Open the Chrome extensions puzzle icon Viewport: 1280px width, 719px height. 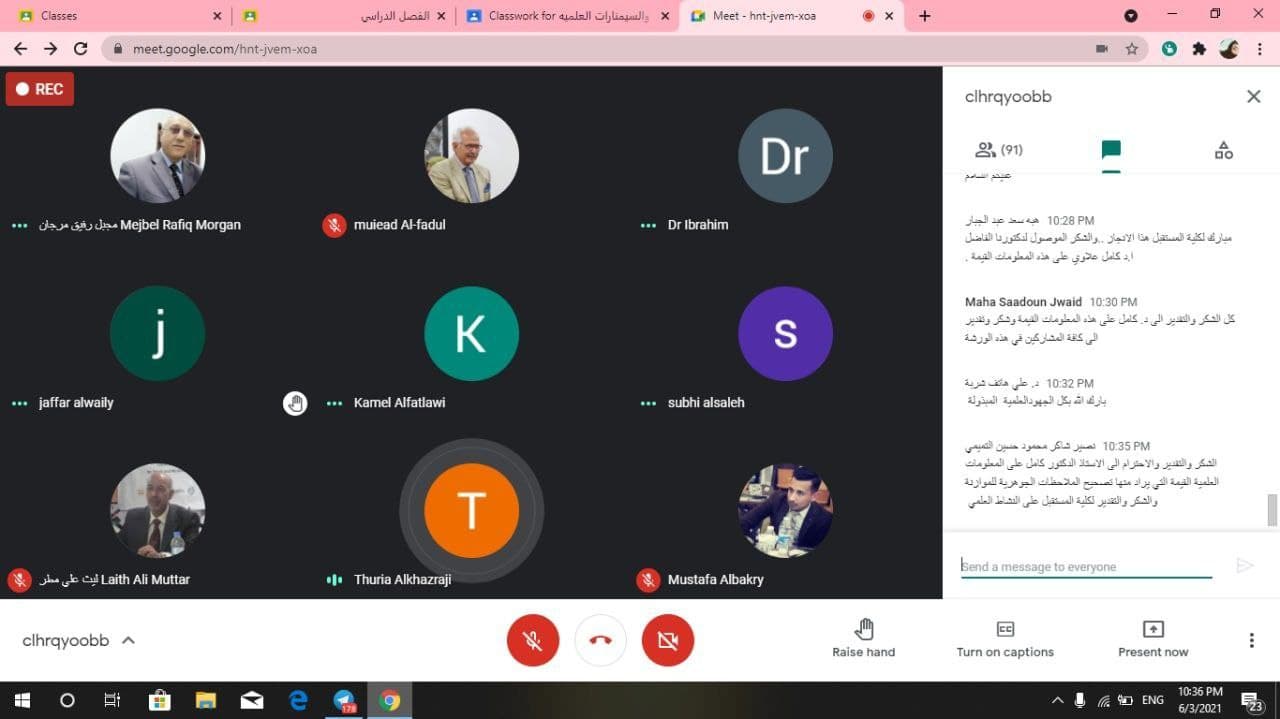coord(1199,48)
